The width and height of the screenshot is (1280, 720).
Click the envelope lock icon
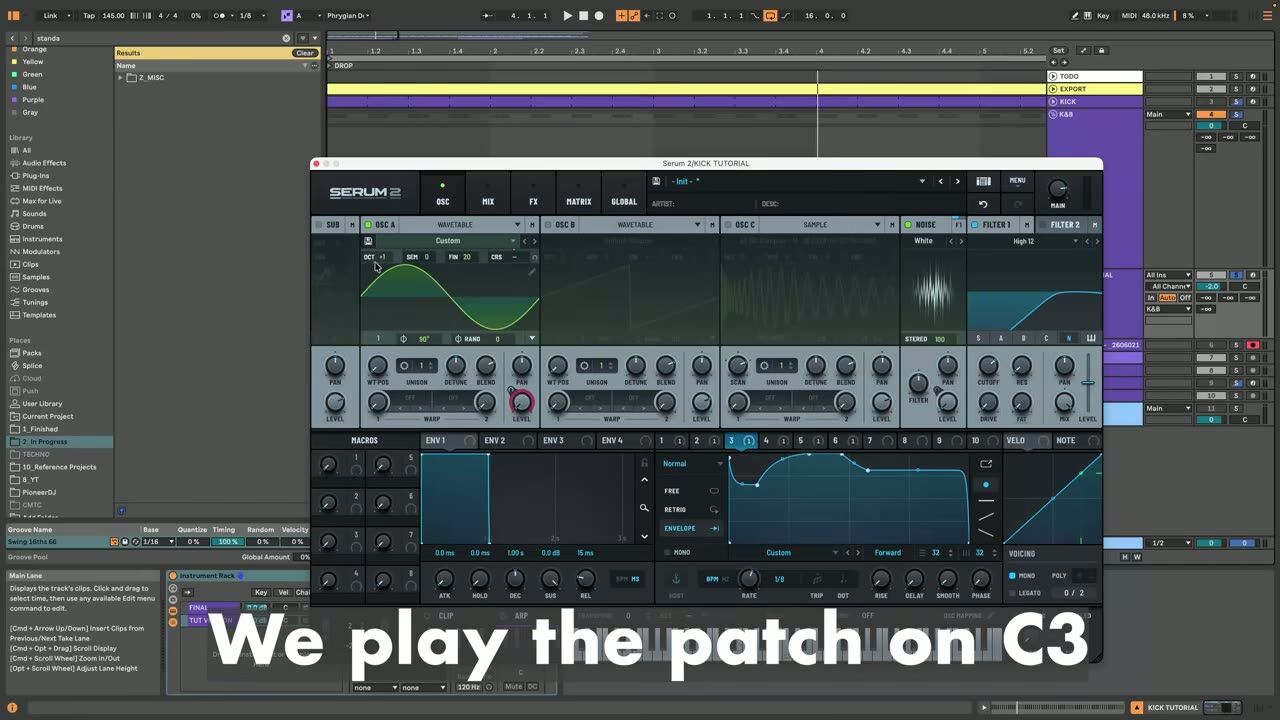[644, 463]
